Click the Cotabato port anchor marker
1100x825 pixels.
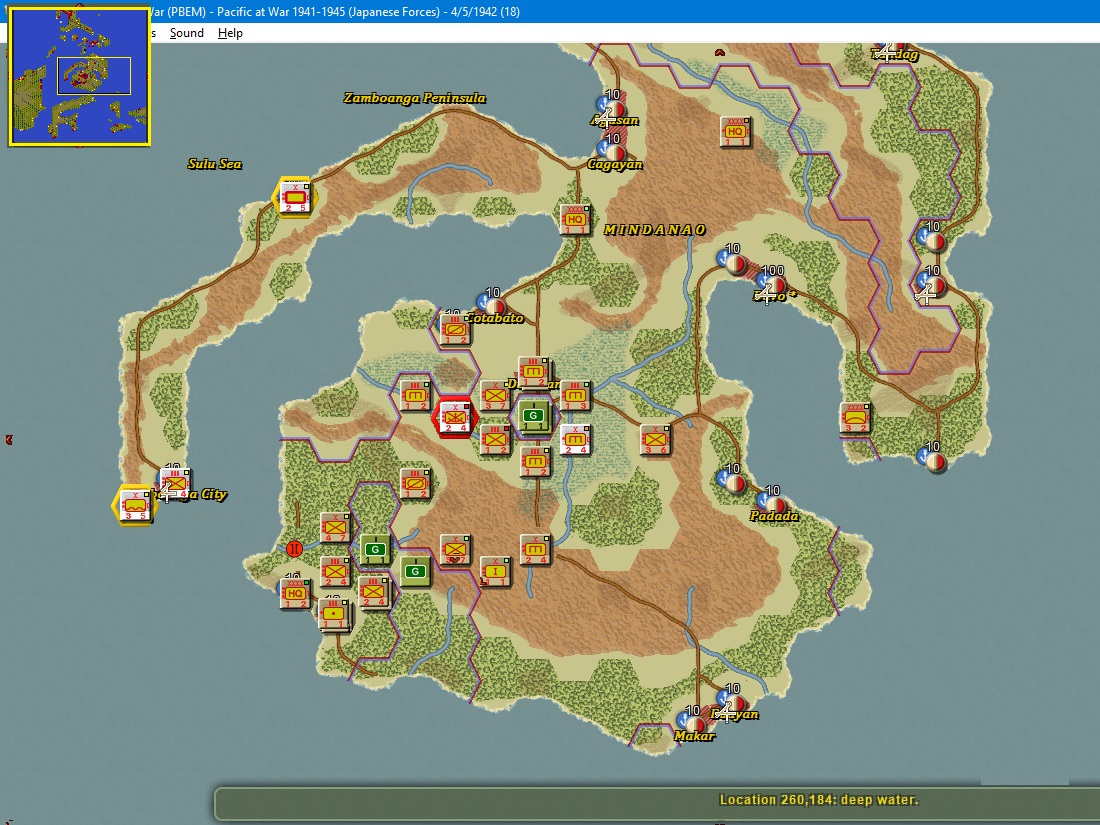[491, 304]
